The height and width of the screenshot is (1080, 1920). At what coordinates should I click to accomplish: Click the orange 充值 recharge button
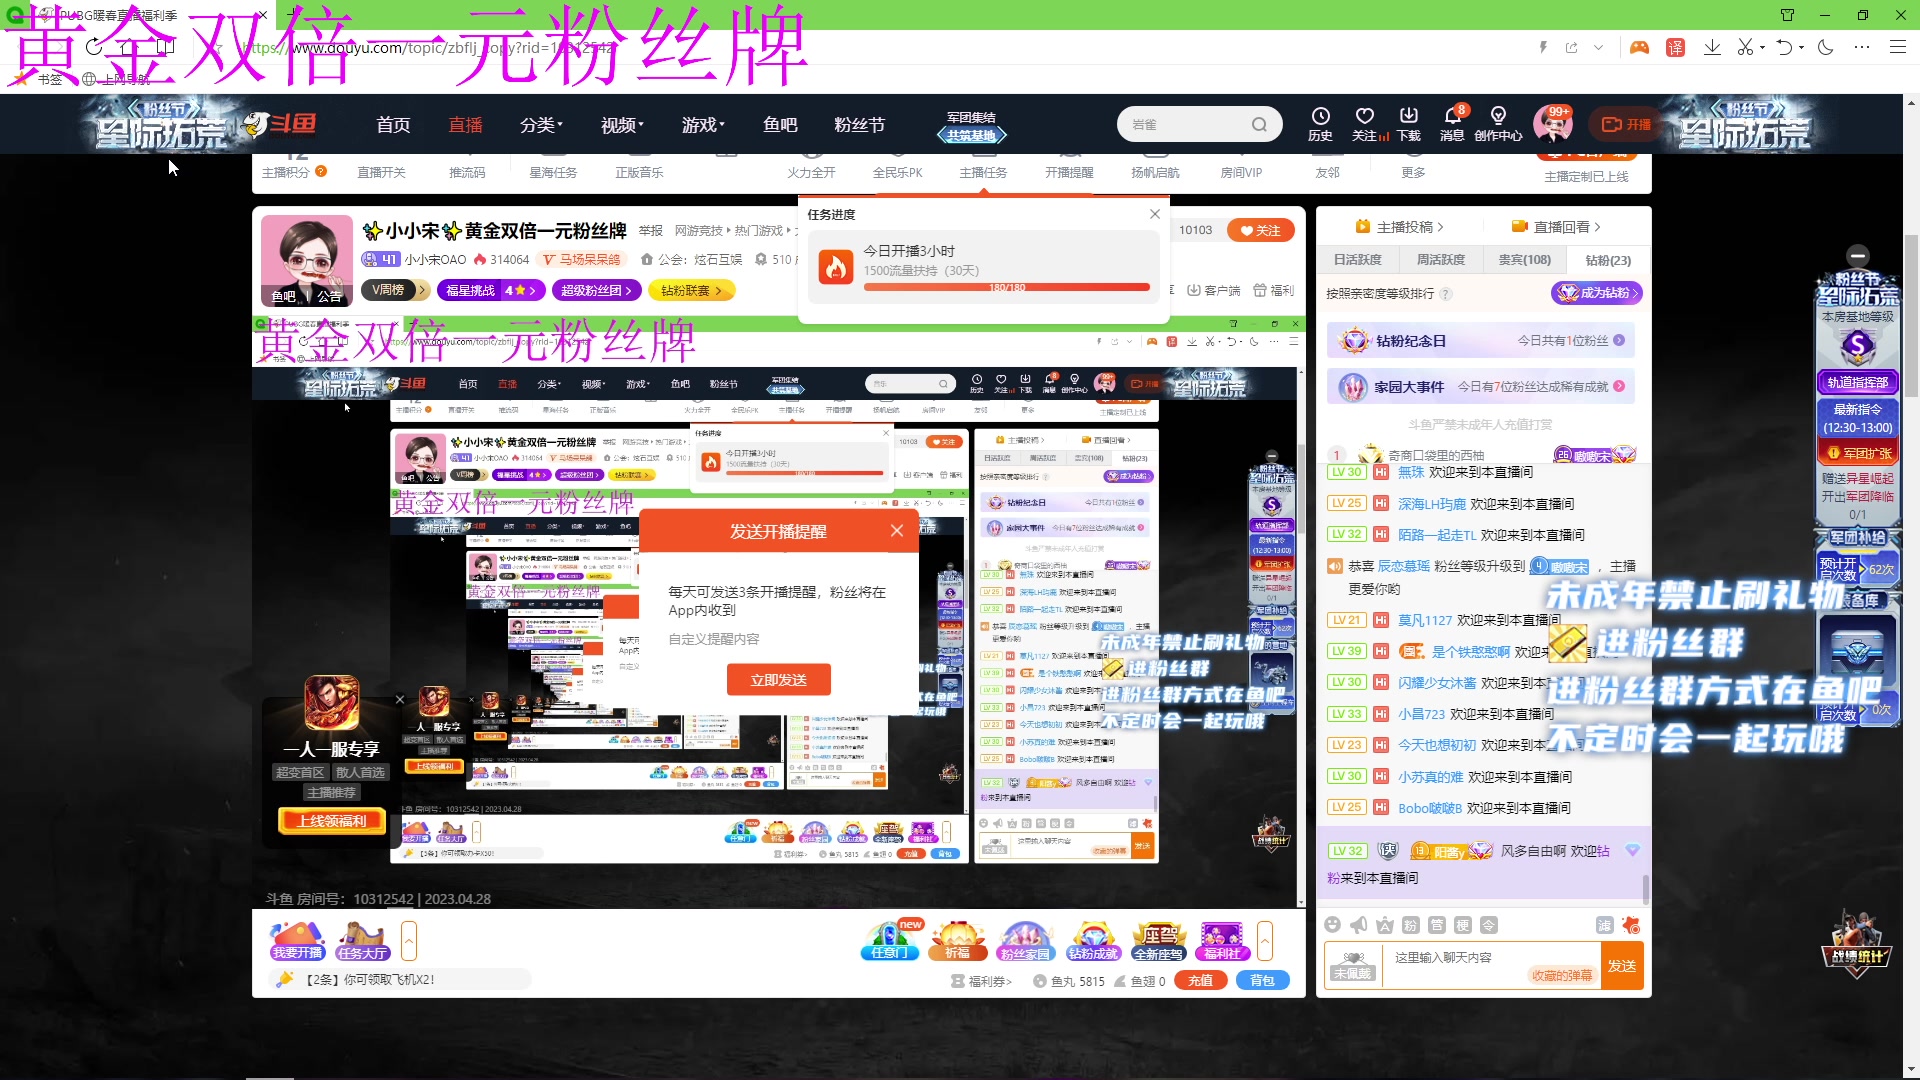coord(1200,980)
